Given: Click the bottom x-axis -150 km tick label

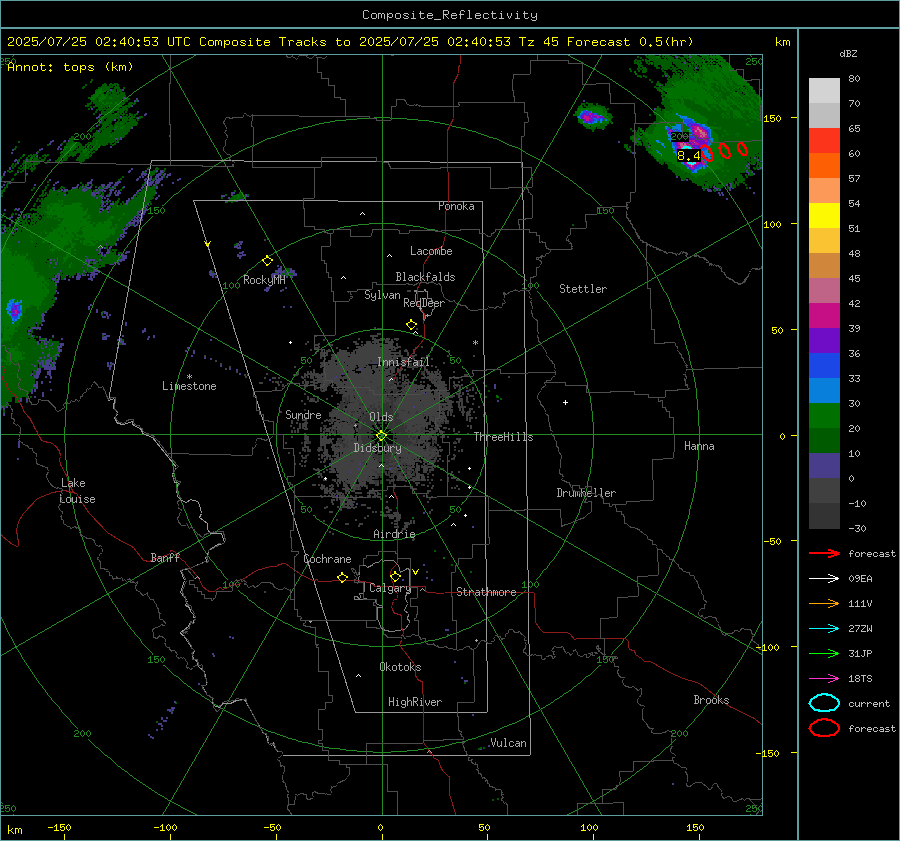Looking at the screenshot, I should click(59, 827).
